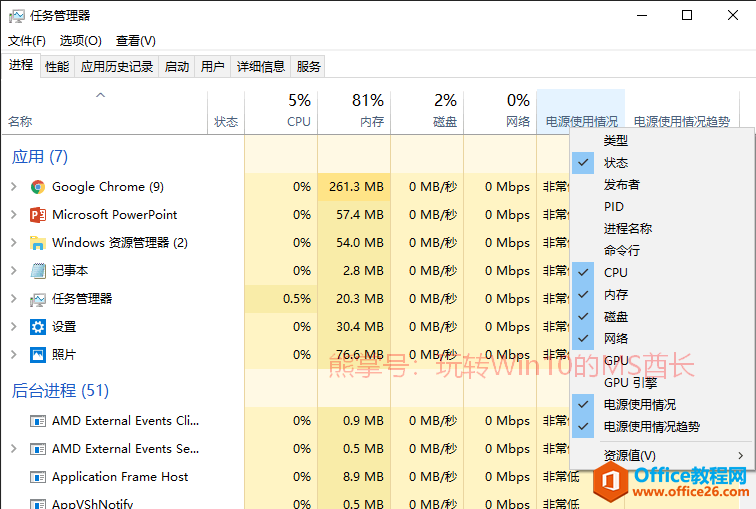Expand the Google Chrome process group

13,187
